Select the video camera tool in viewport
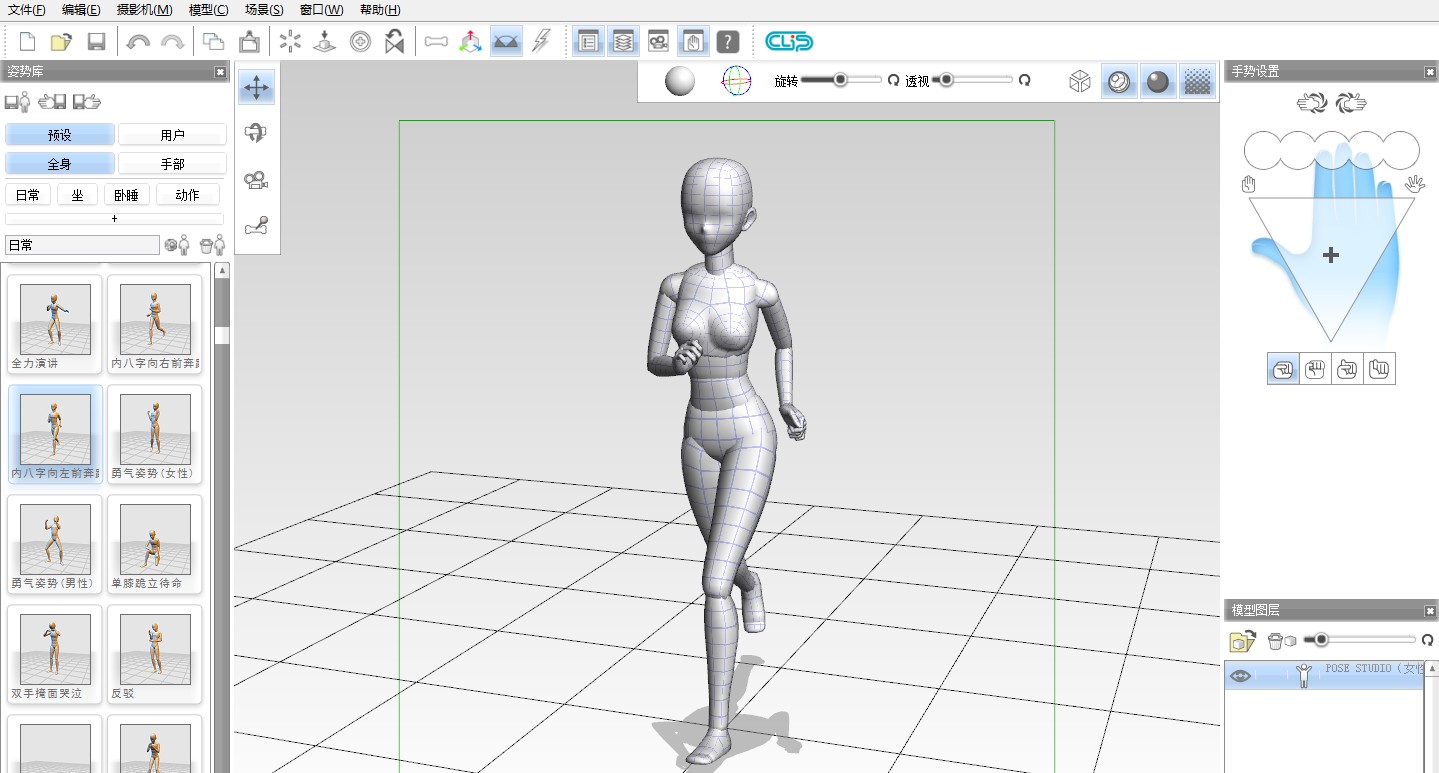The image size is (1439, 773). pyautogui.click(x=257, y=180)
